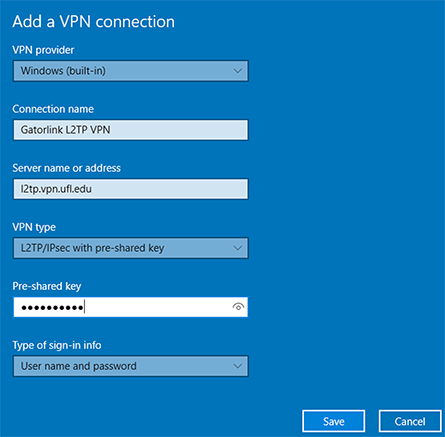Focus the Gatorlink L2TP VPN name field
Image resolution: width=445 pixels, height=437 pixels.
tap(131, 130)
